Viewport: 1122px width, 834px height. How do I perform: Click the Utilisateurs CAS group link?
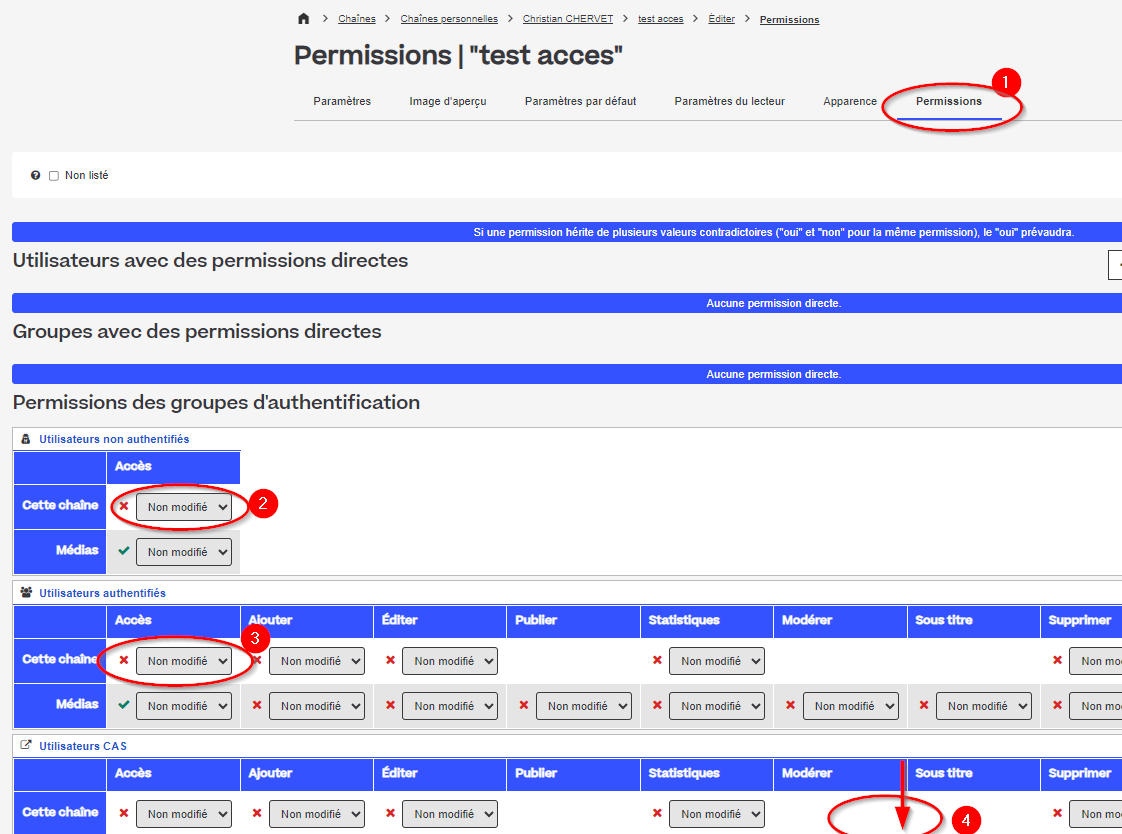coord(83,746)
